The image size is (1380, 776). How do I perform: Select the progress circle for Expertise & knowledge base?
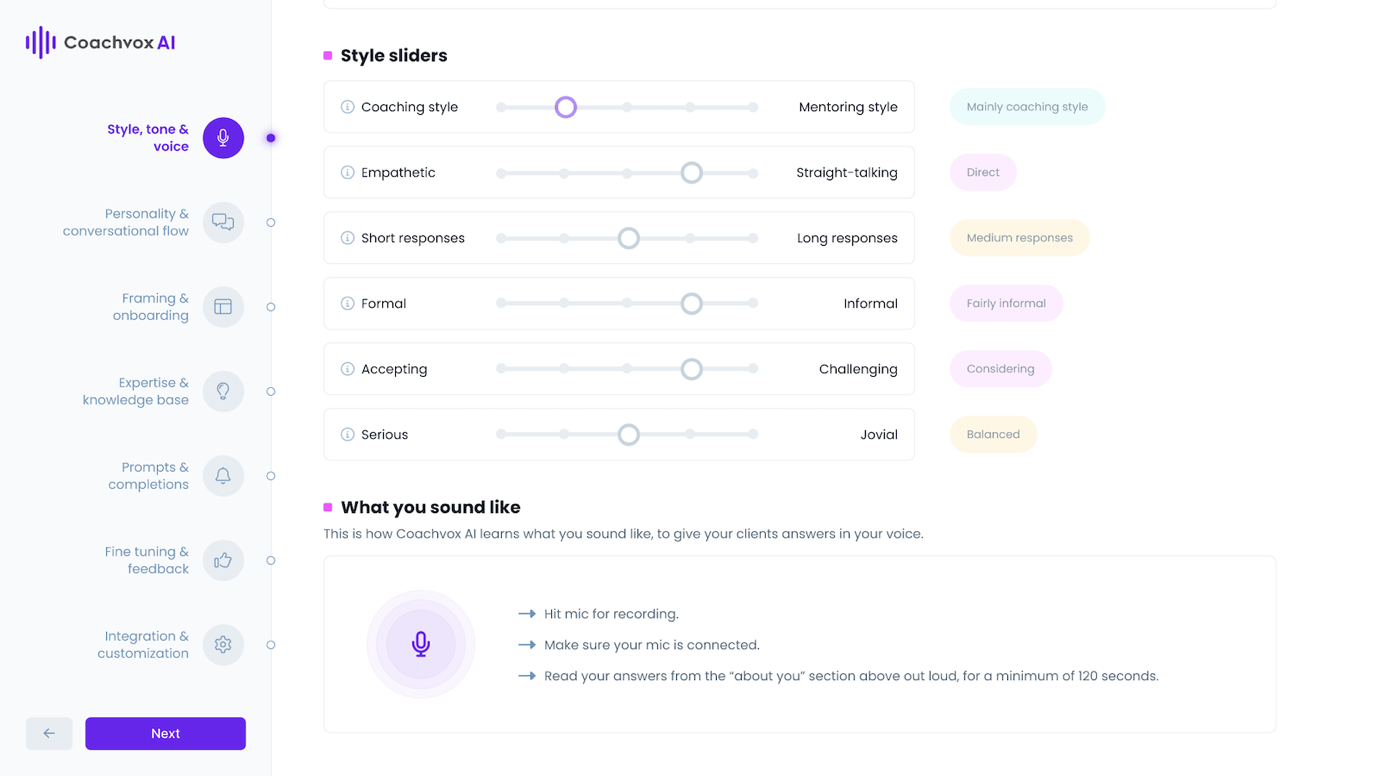(x=271, y=391)
